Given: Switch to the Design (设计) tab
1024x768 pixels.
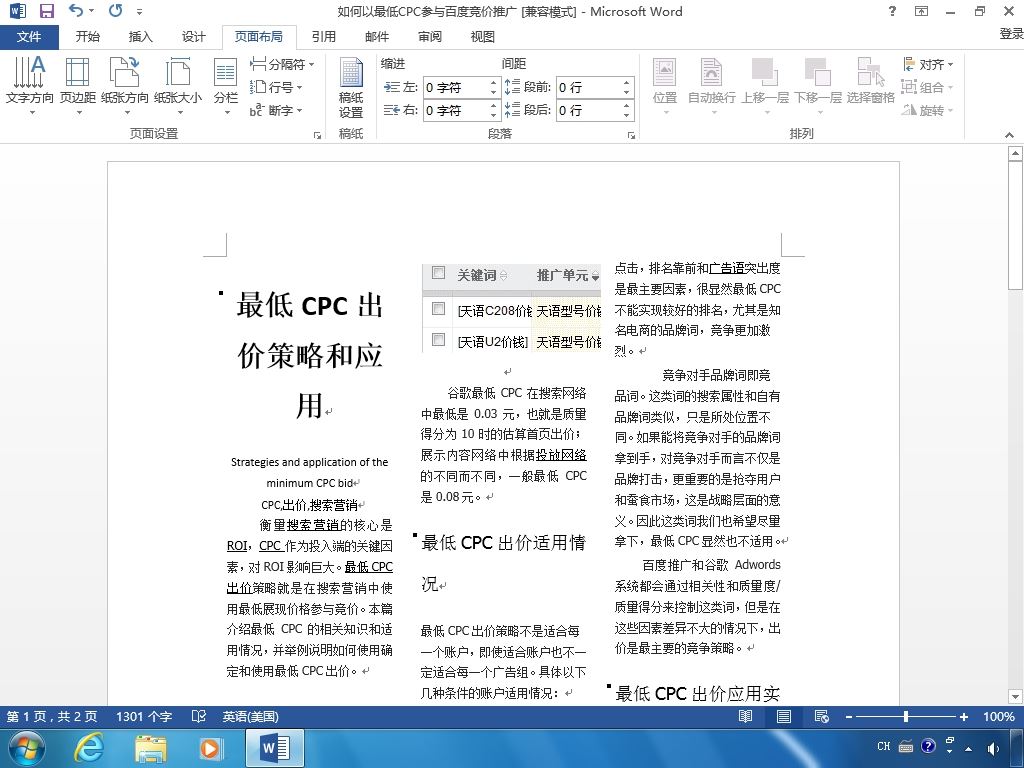Looking at the screenshot, I should point(193,37).
